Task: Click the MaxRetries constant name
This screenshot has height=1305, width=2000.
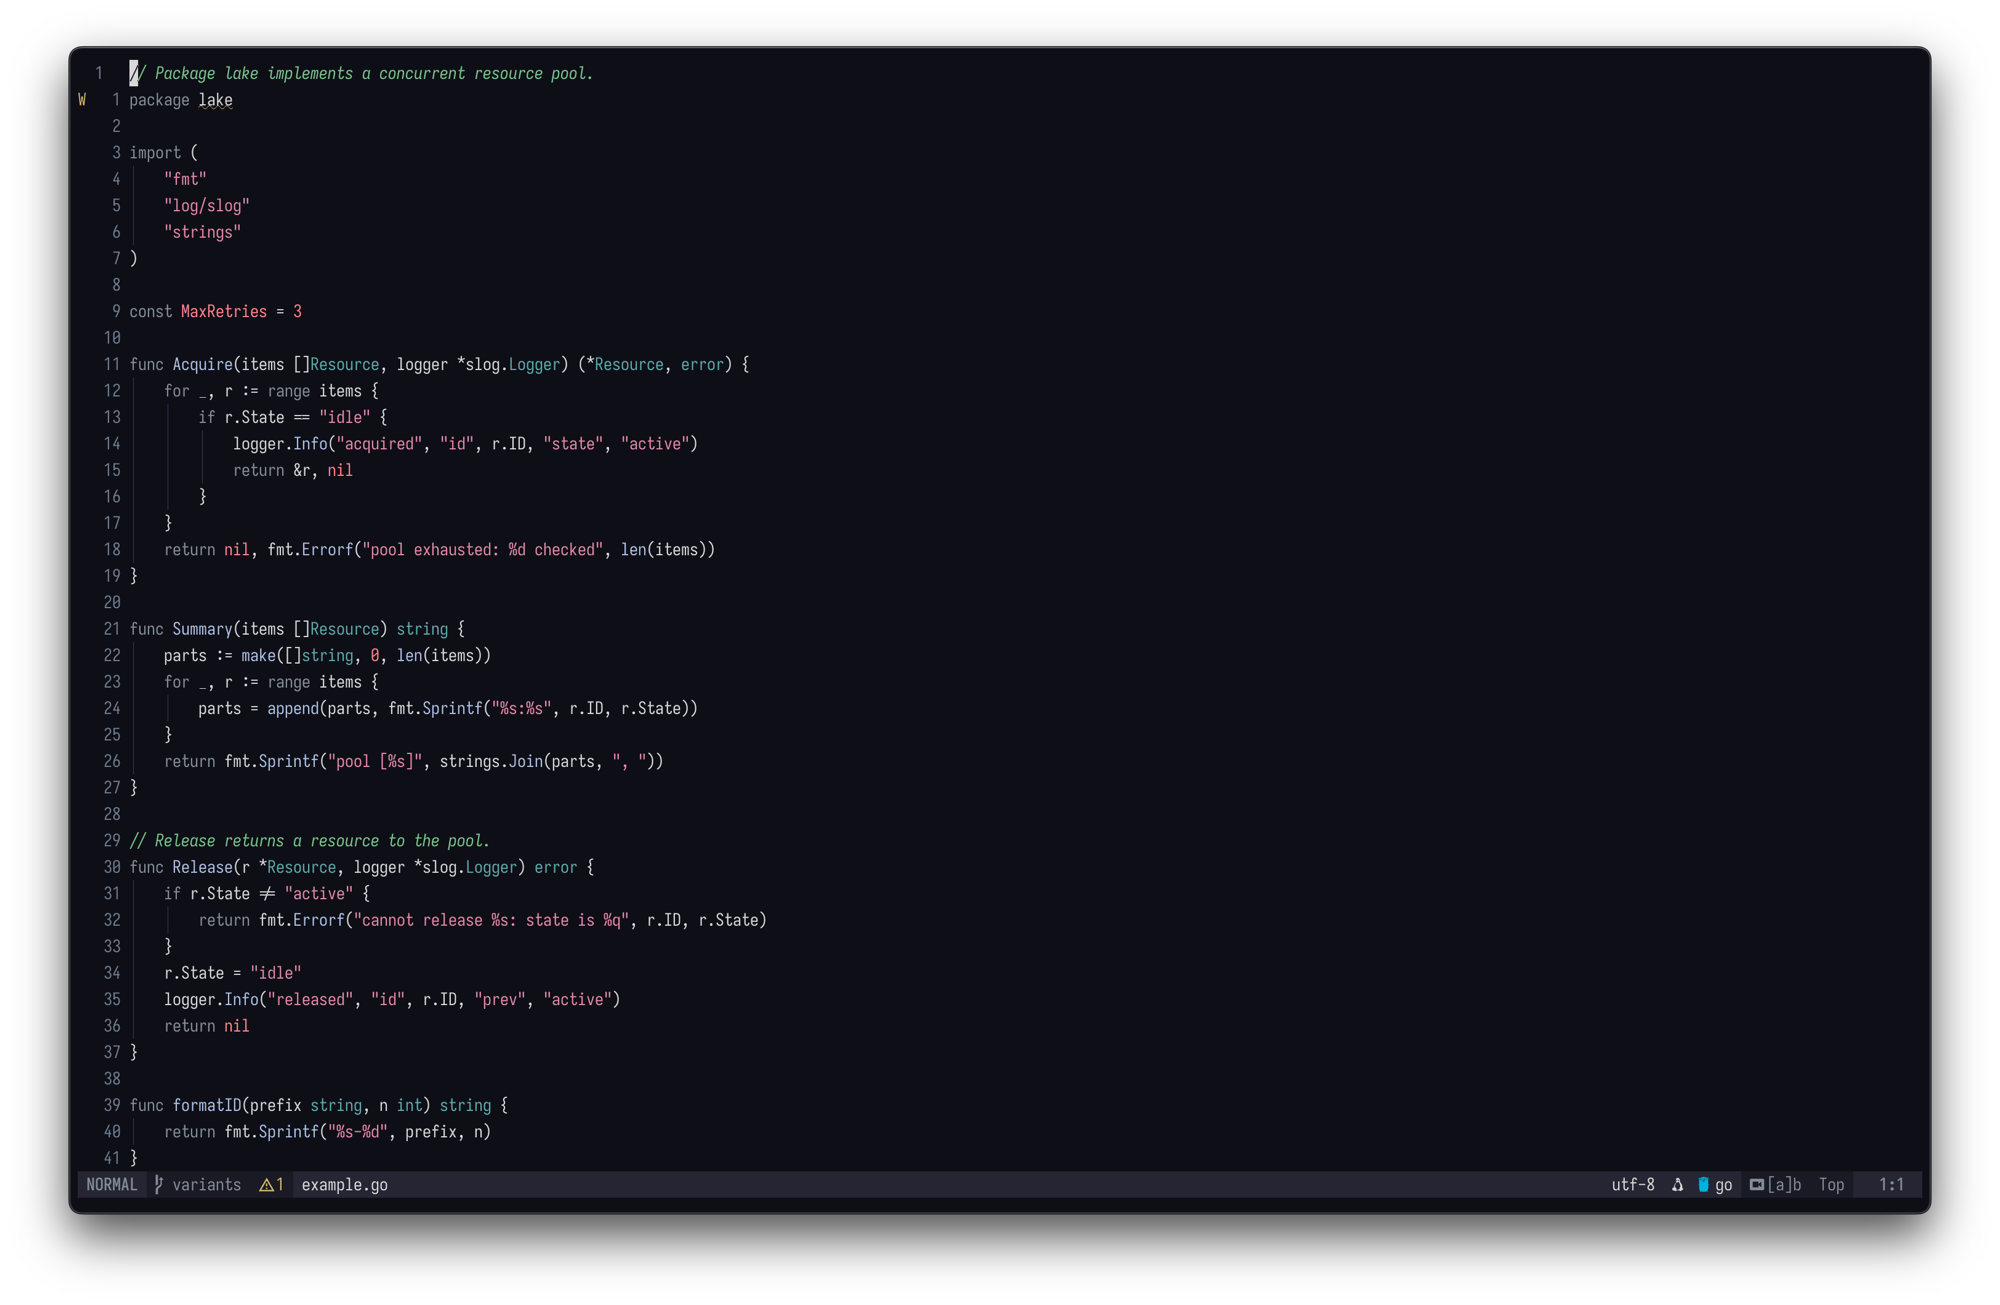Action: 224,311
